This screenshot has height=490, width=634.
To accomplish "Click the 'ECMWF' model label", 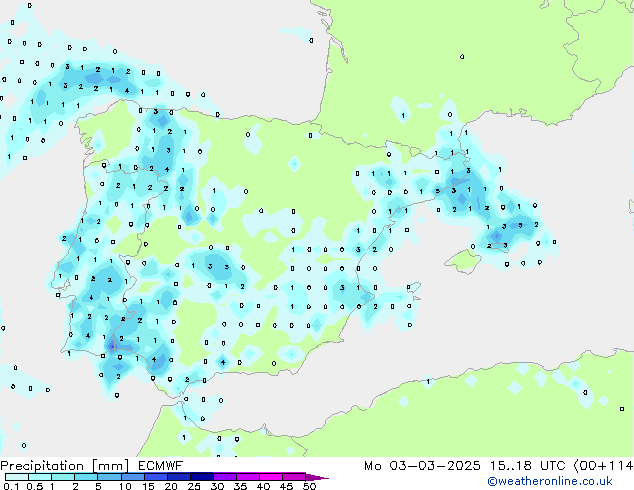I will 160,466.
